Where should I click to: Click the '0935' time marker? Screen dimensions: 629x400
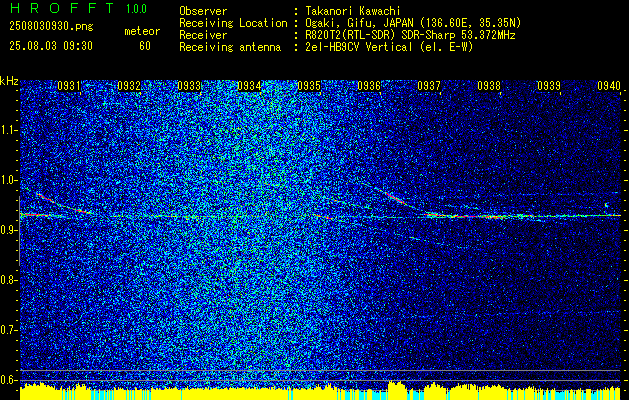coord(309,86)
